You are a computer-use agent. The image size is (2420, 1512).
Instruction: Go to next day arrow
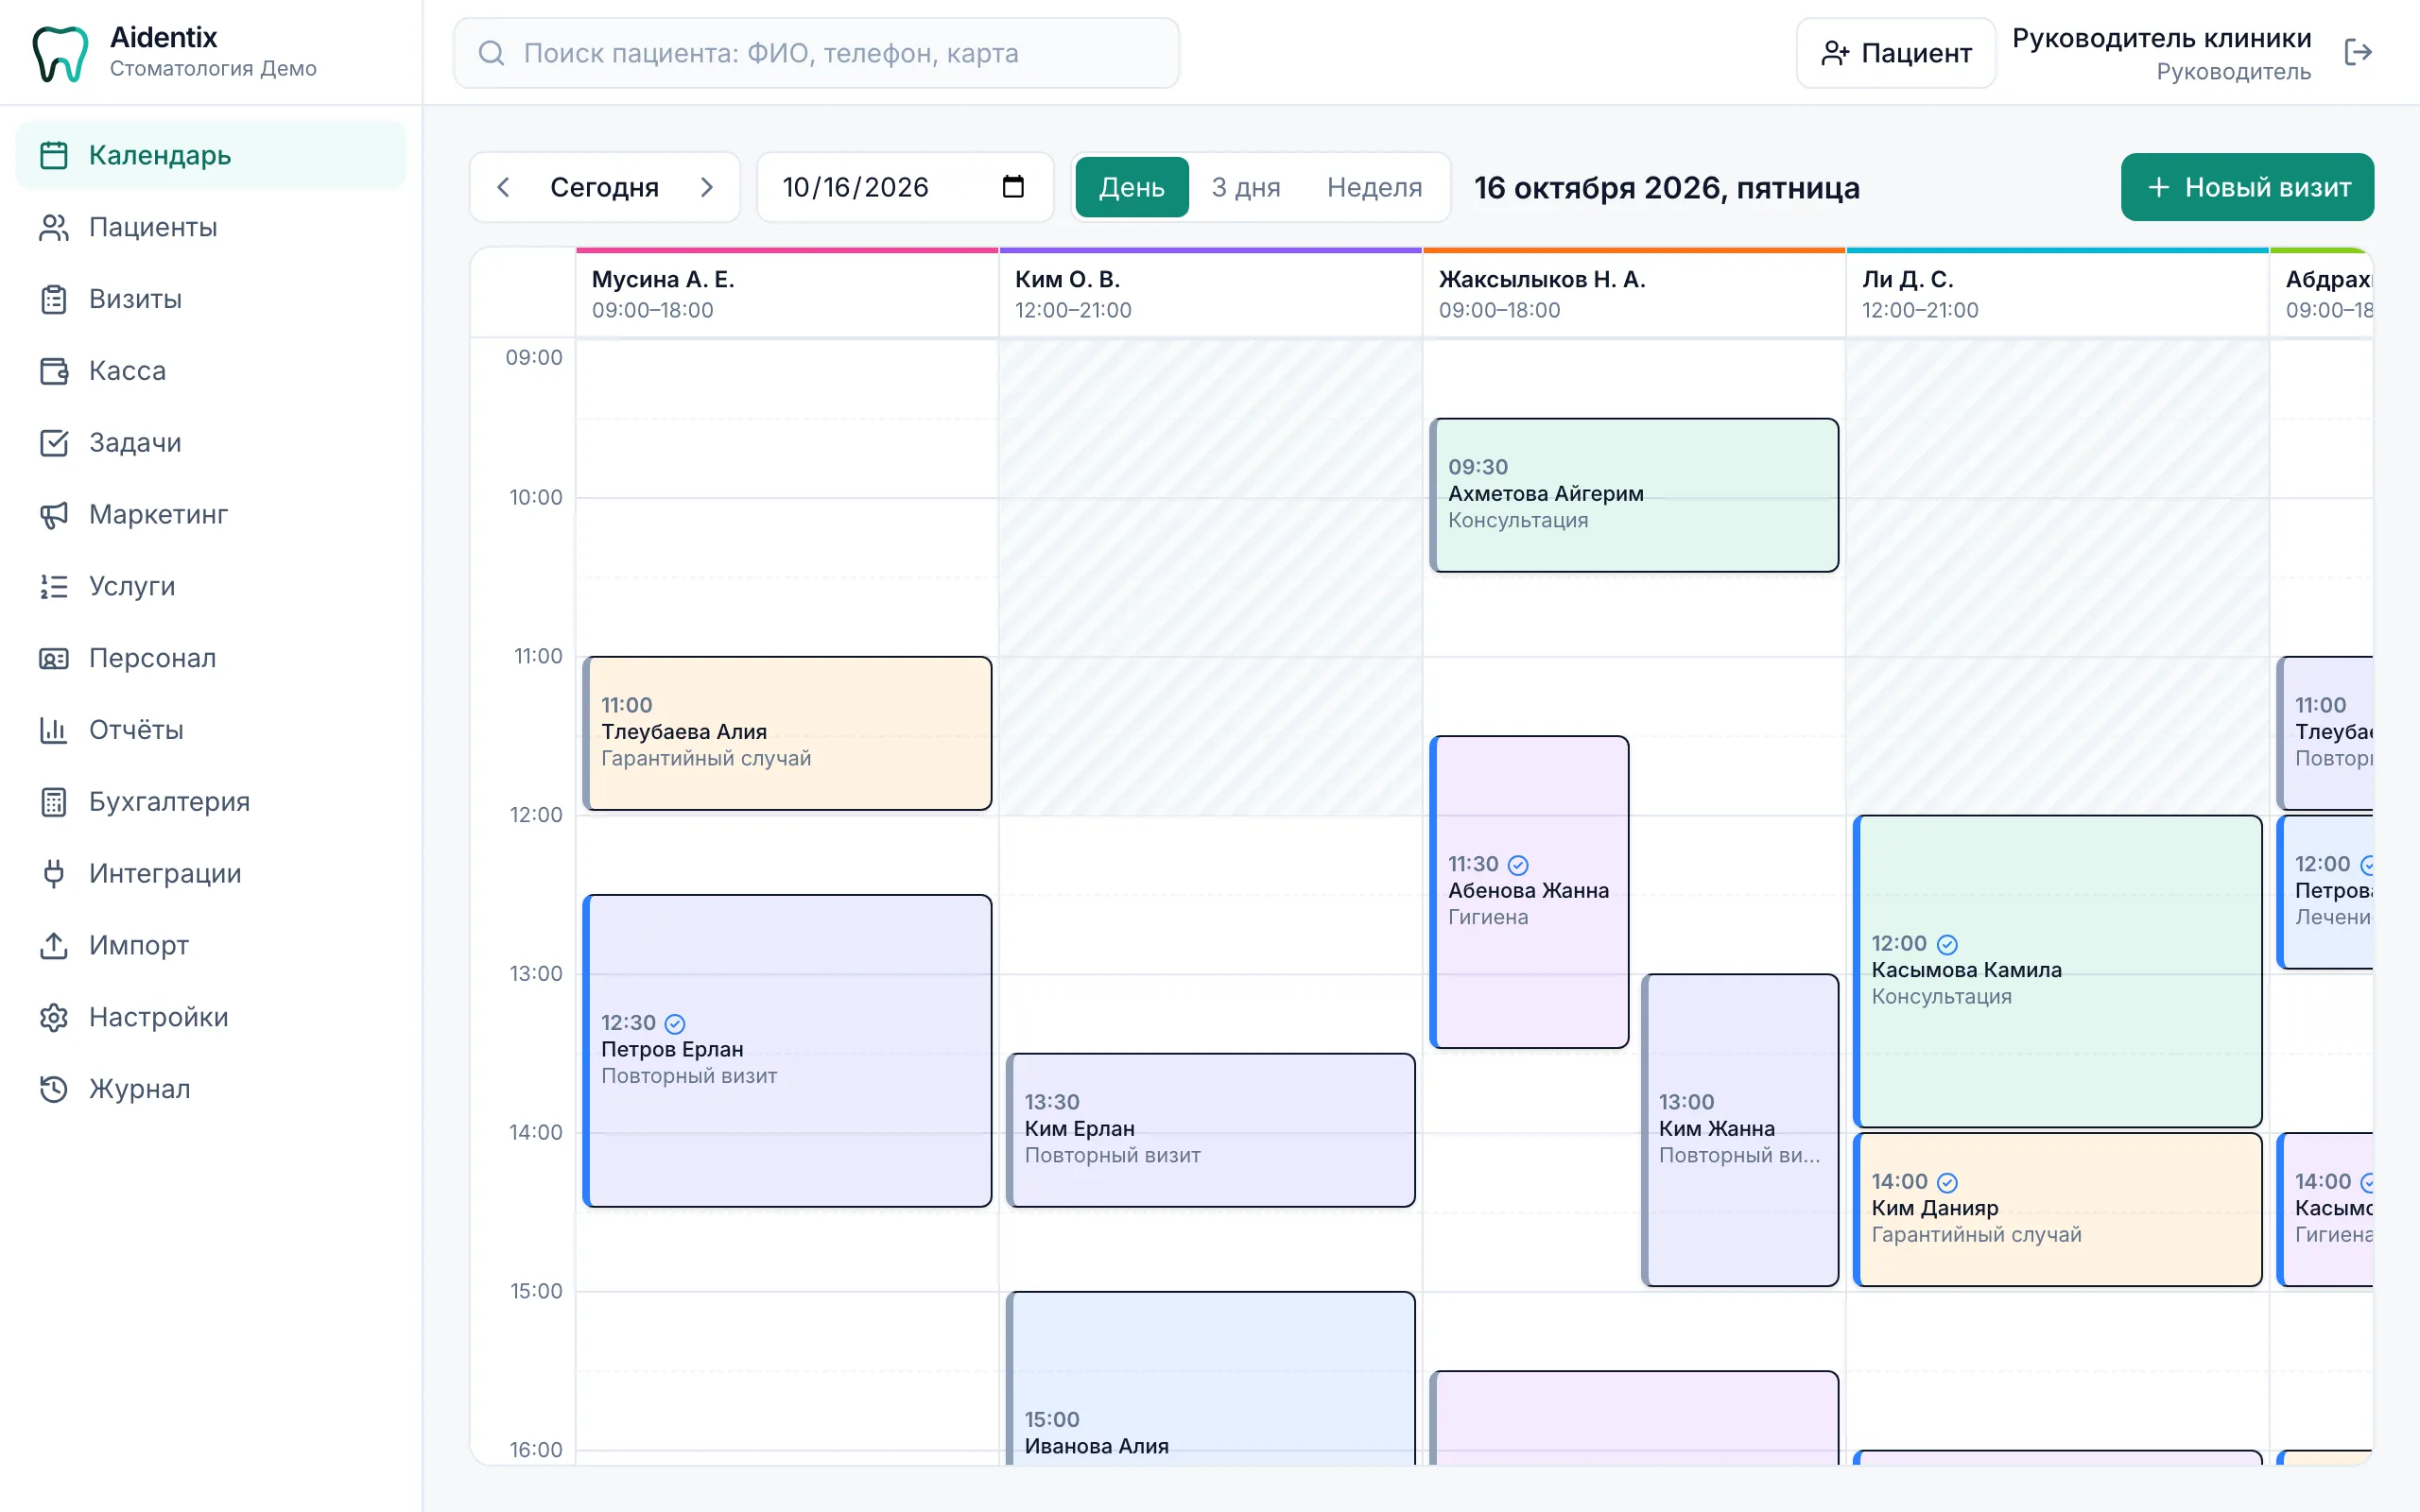[x=707, y=187]
